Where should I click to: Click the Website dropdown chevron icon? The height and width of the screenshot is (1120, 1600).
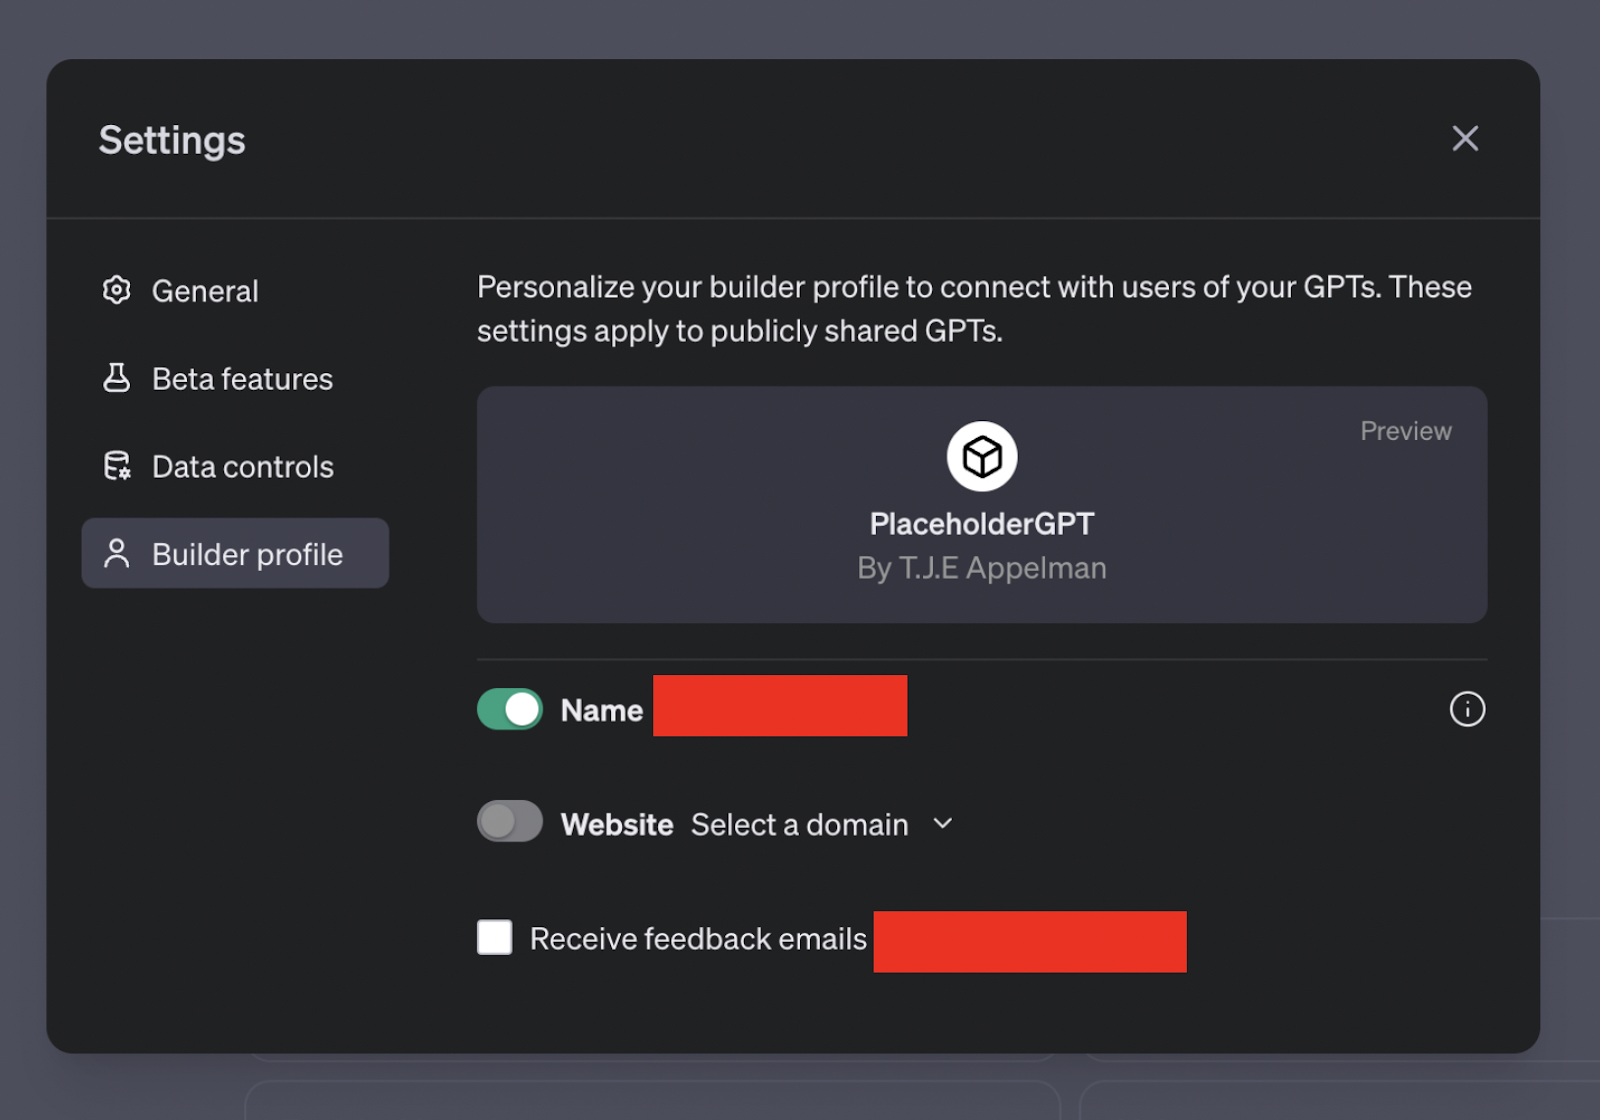pyautogui.click(x=941, y=823)
